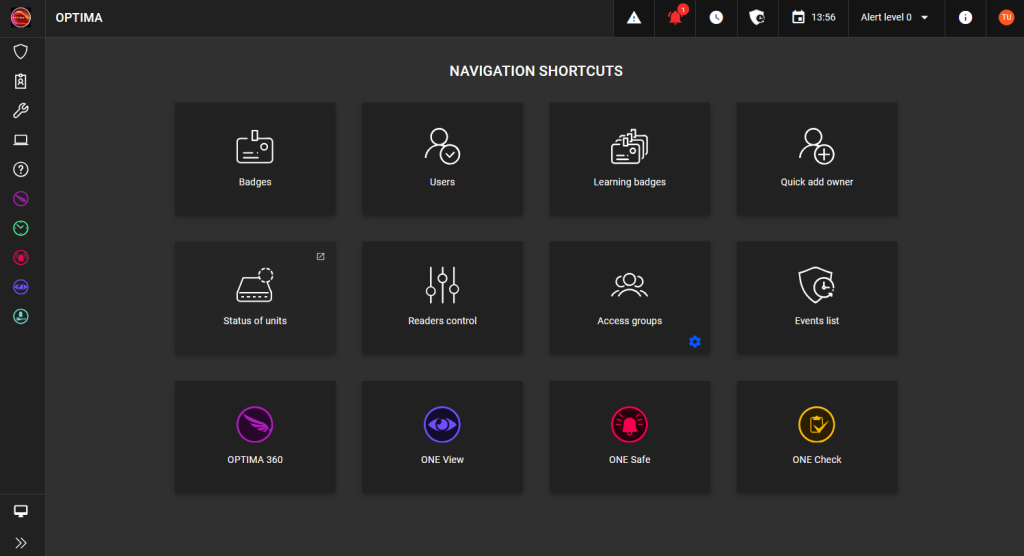Open the shield sidebar menu item

click(x=21, y=52)
